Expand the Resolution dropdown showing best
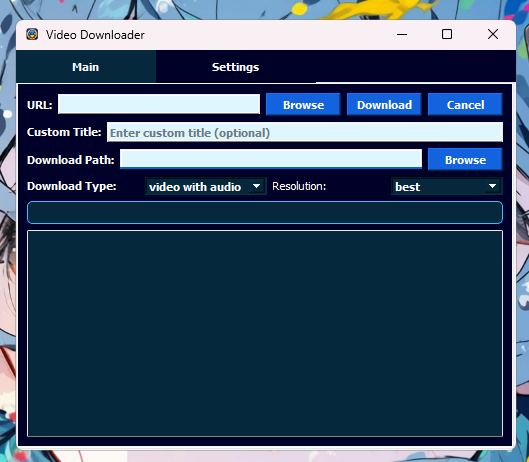Viewport: 529px width, 462px height. (x=447, y=186)
